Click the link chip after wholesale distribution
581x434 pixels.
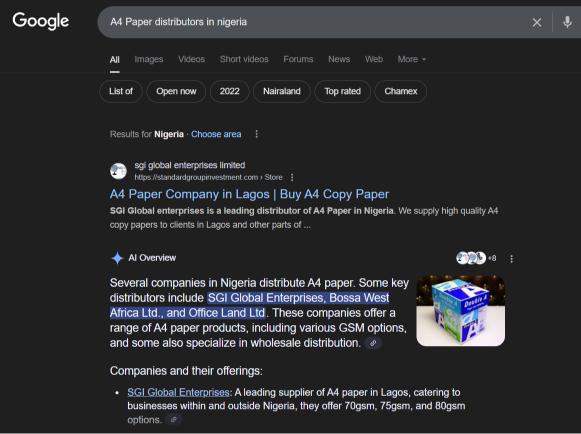tap(373, 343)
